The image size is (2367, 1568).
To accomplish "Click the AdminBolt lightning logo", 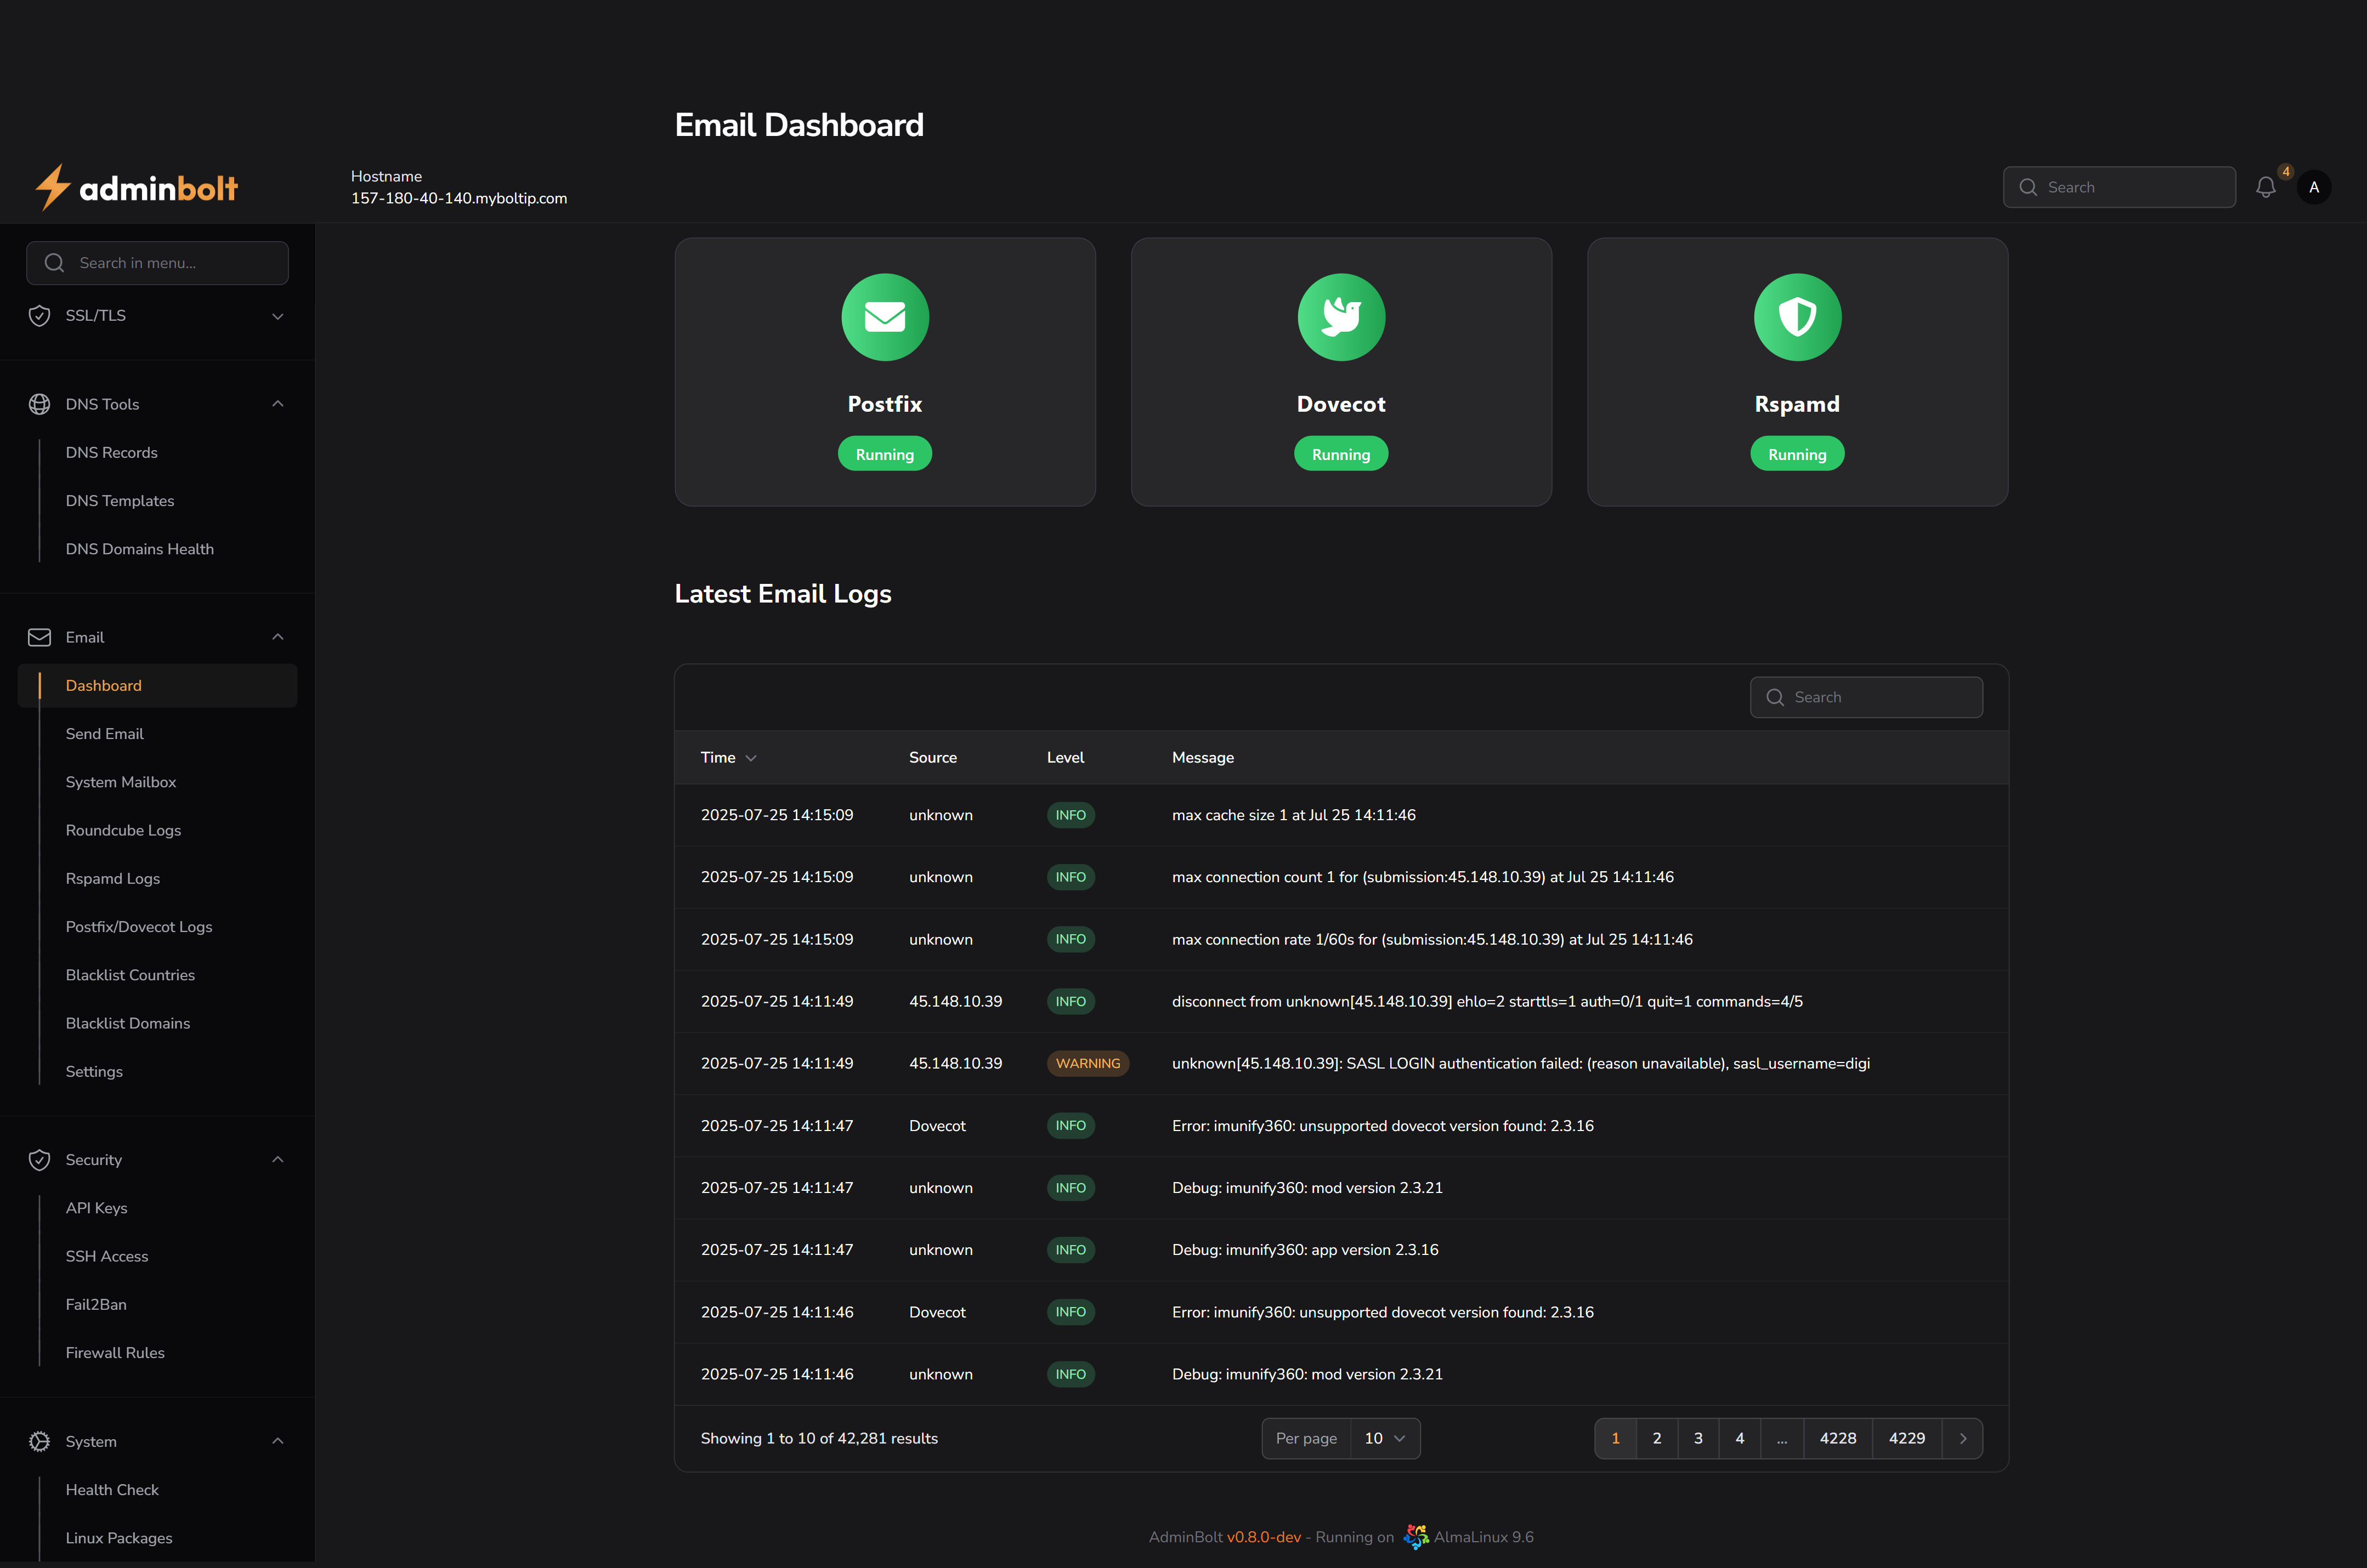I will (x=54, y=186).
